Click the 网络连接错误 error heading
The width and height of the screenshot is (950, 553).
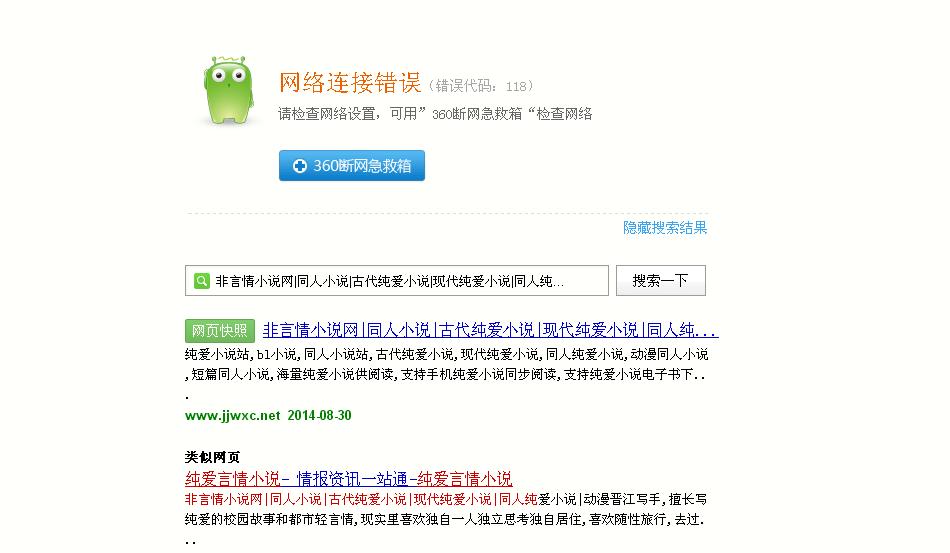pyautogui.click(x=350, y=83)
